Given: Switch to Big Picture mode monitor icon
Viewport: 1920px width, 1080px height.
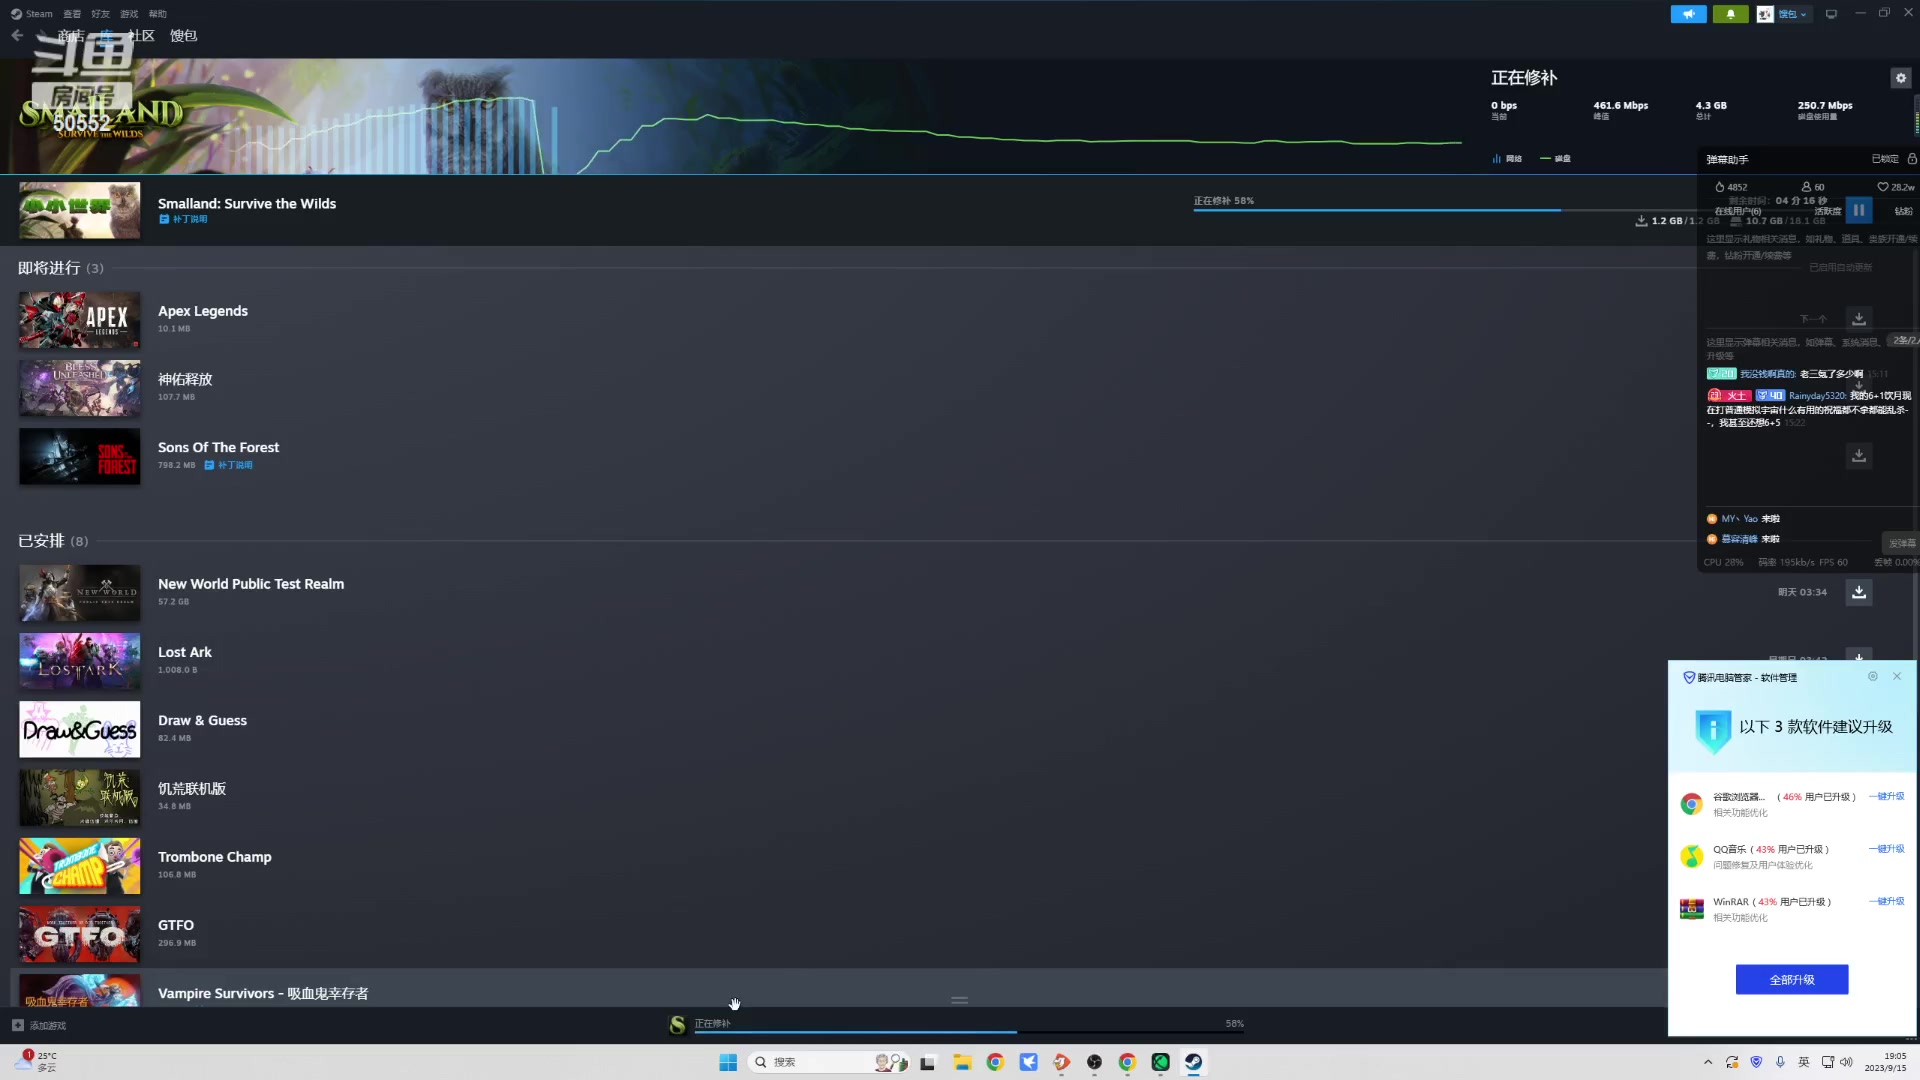Looking at the screenshot, I should click(x=1831, y=14).
